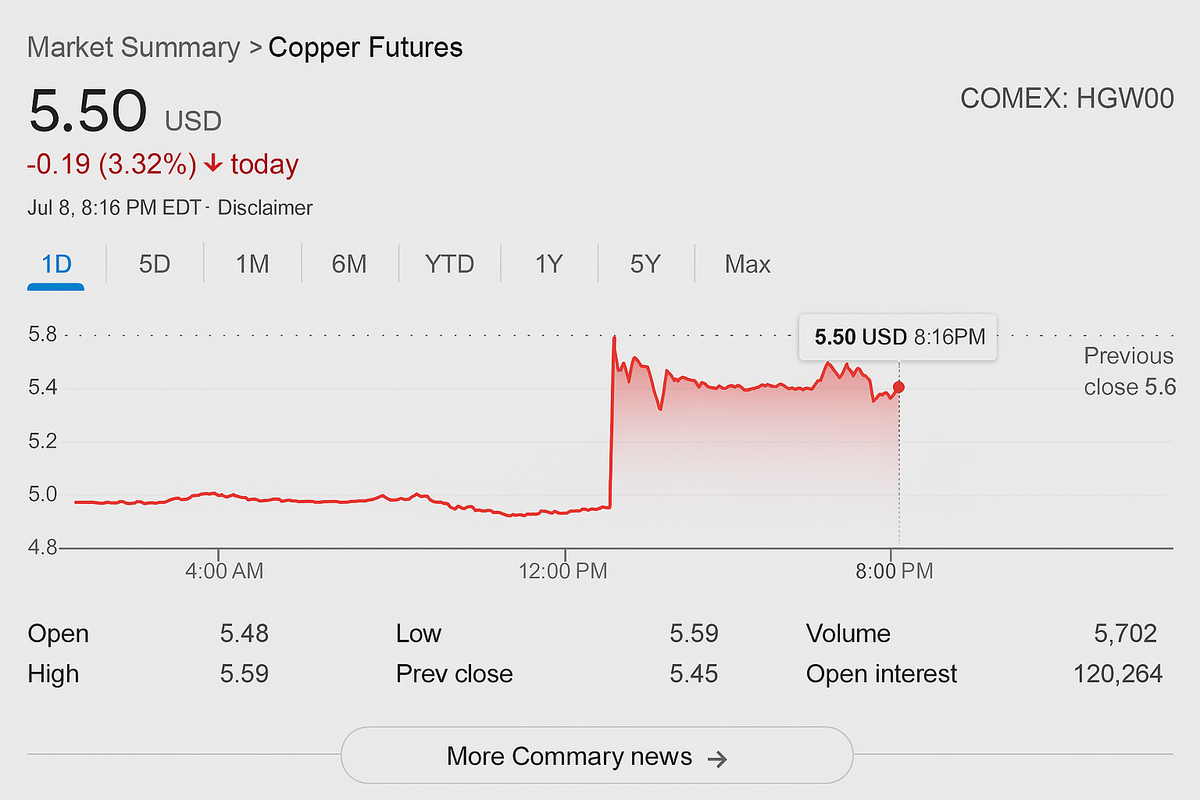Click the red downward arrow next to today's change
This screenshot has width=1200, height=800.
212,164
